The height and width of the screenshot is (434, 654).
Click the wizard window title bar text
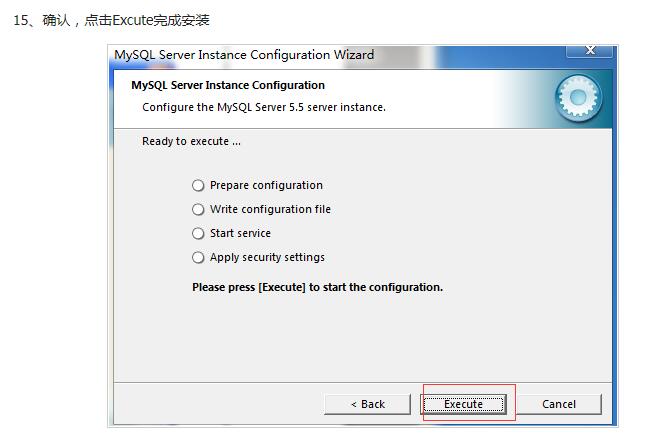pyautogui.click(x=244, y=55)
